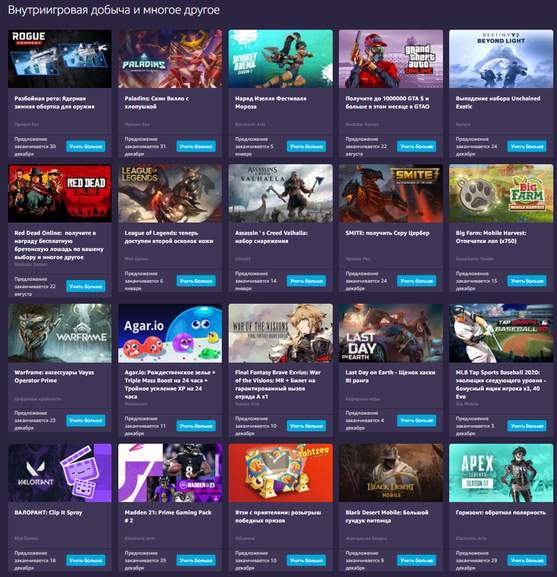Select the Rocket Arena offer image
The image size is (557, 577).
point(280,59)
